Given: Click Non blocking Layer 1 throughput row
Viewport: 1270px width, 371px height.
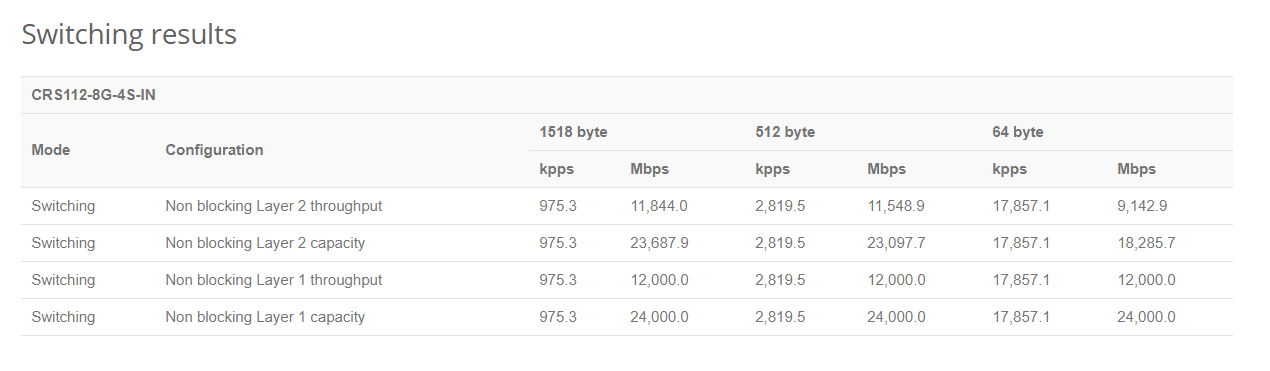Looking at the screenshot, I should pyautogui.click(x=627, y=280).
